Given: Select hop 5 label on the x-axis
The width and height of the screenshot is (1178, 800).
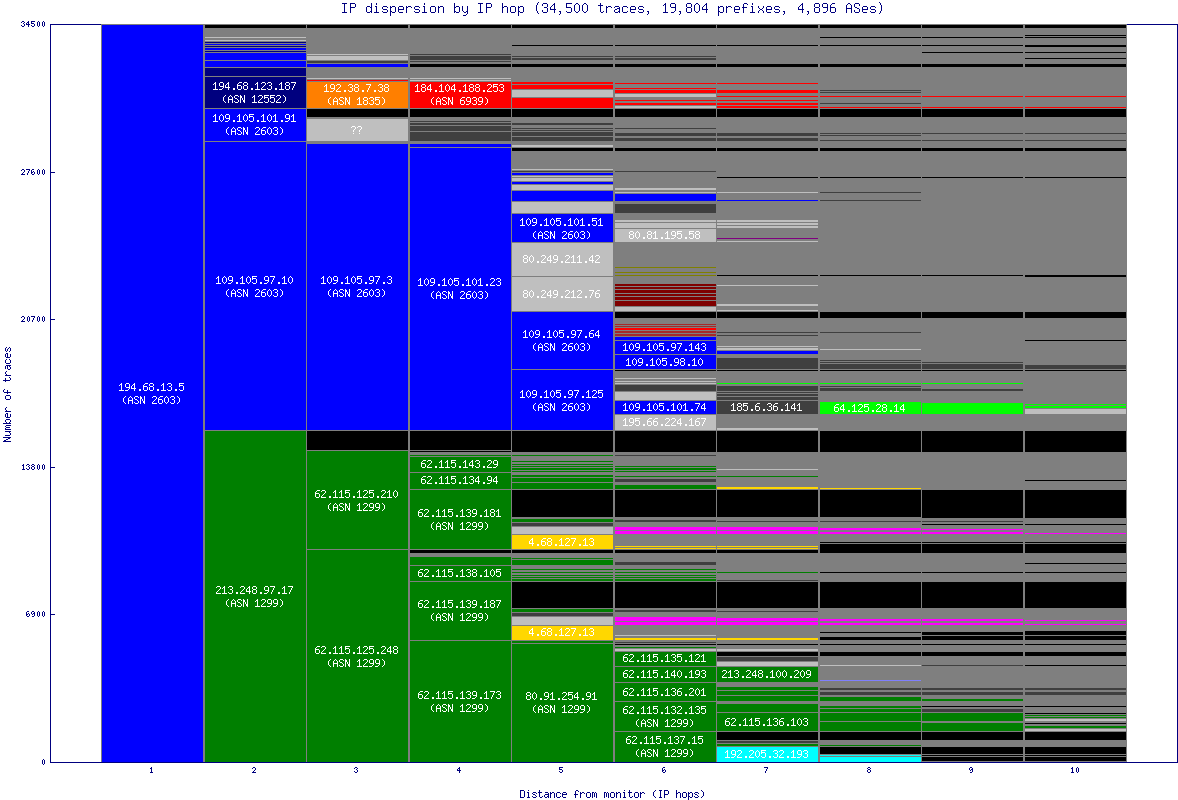Looking at the screenshot, I should (561, 771).
